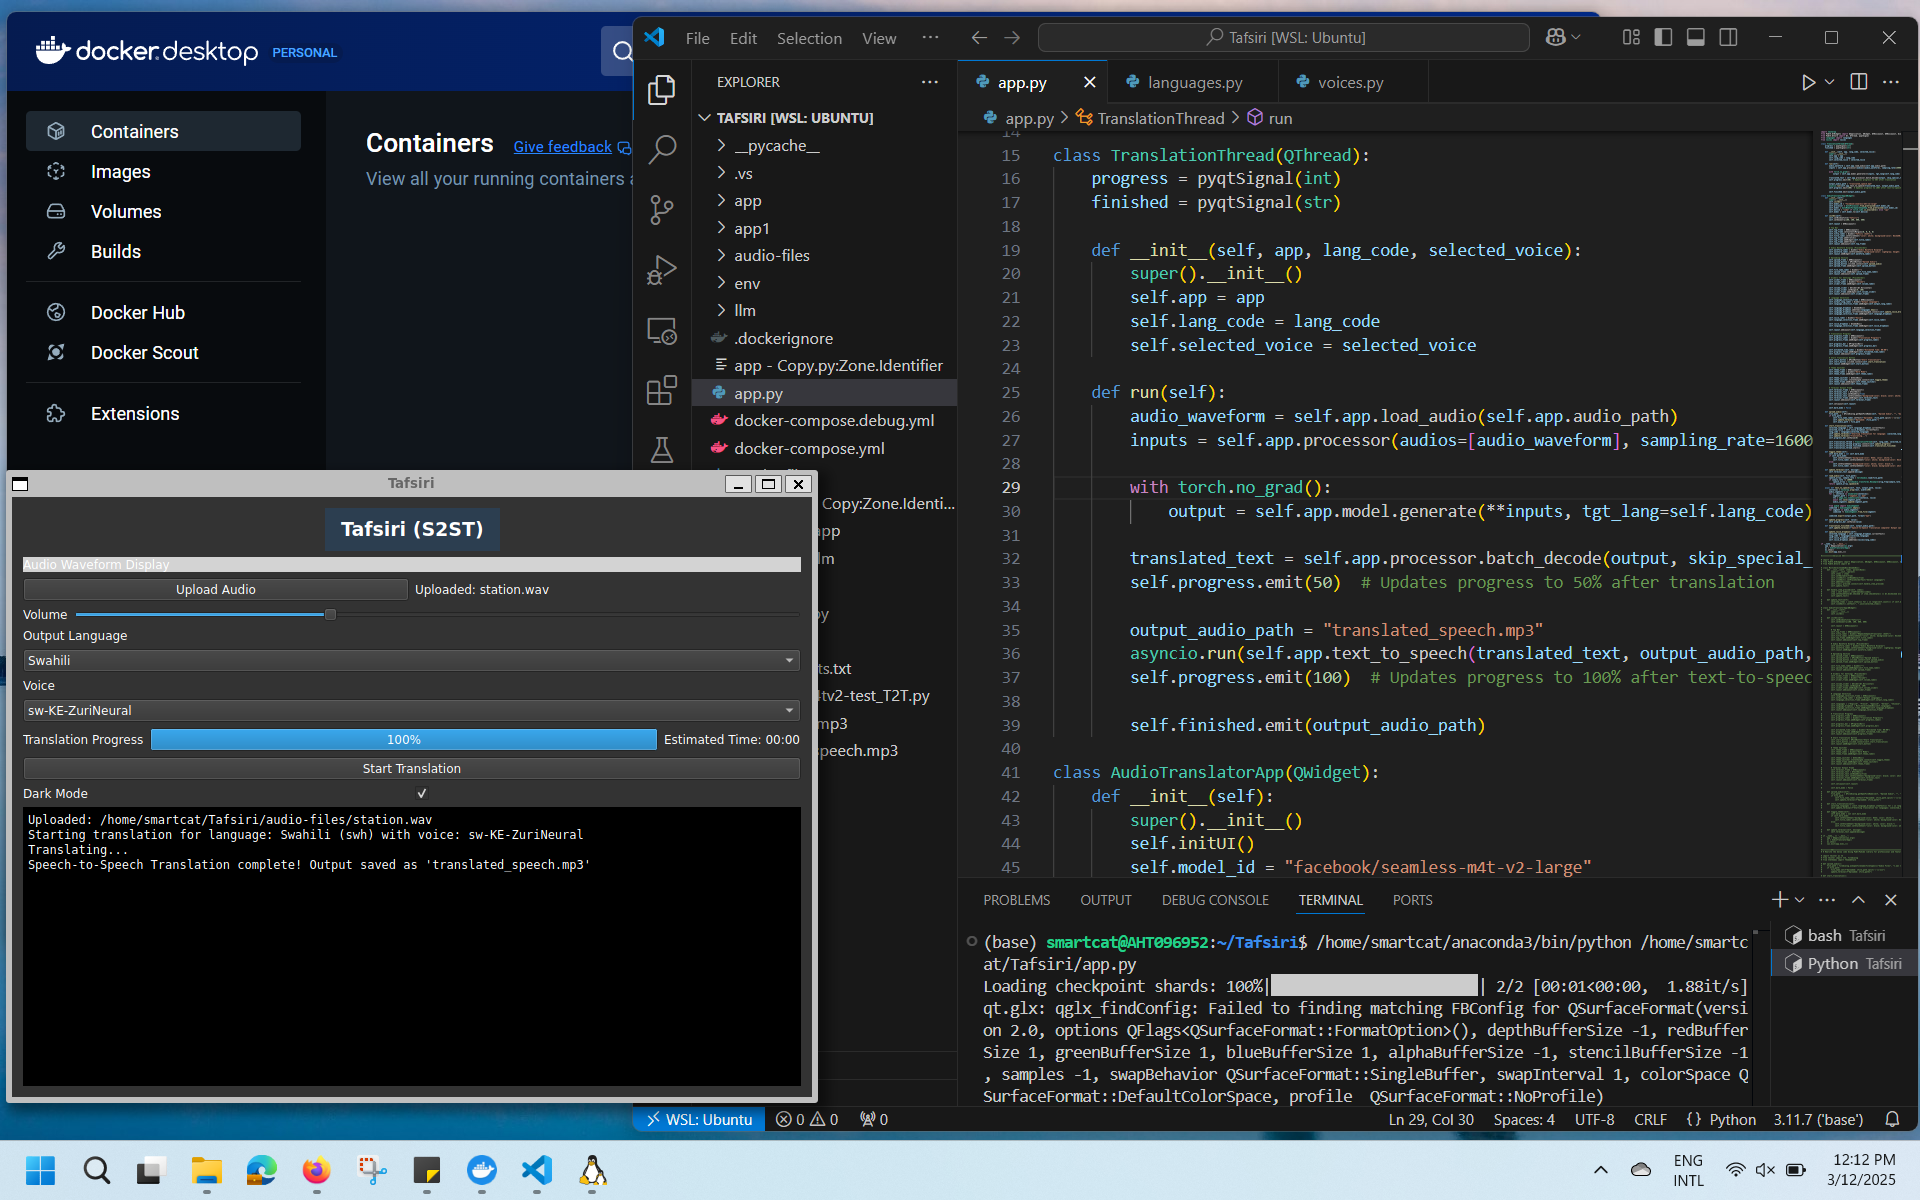Open Source Control in VS Code activity bar
The height and width of the screenshot is (1200, 1920).
661,210
